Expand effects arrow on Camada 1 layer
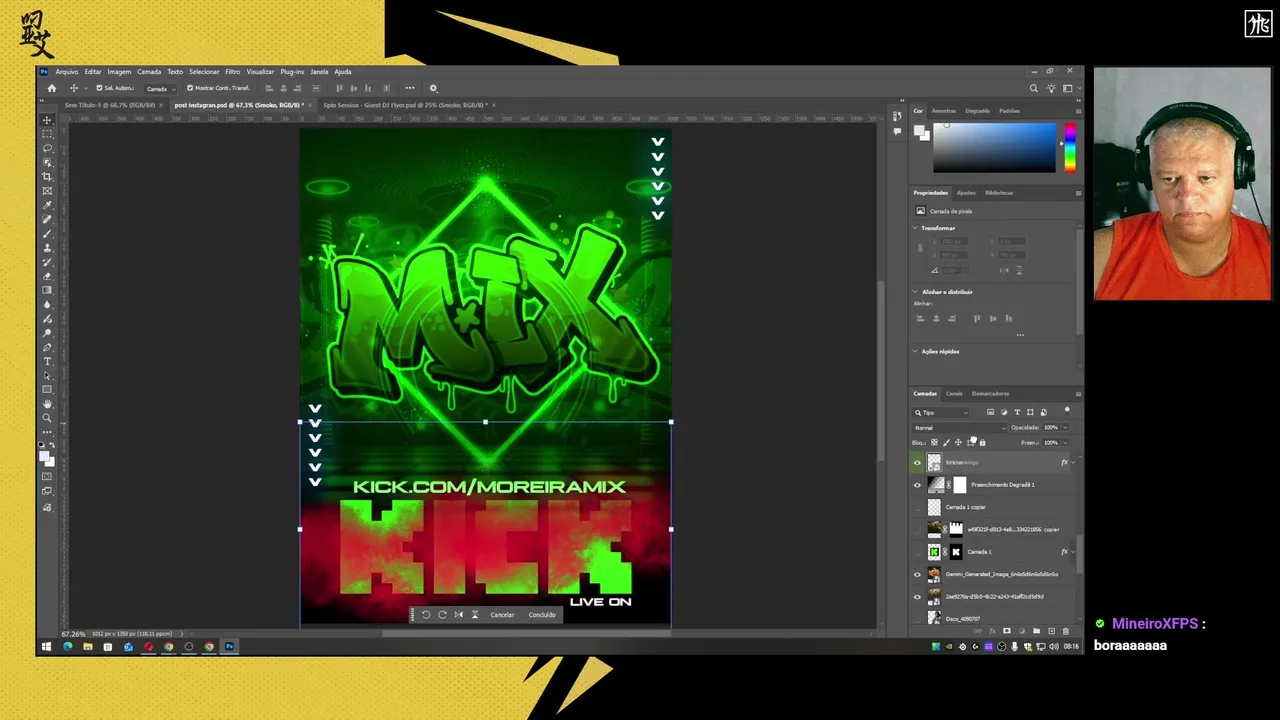The height and width of the screenshot is (720, 1280). [1073, 552]
